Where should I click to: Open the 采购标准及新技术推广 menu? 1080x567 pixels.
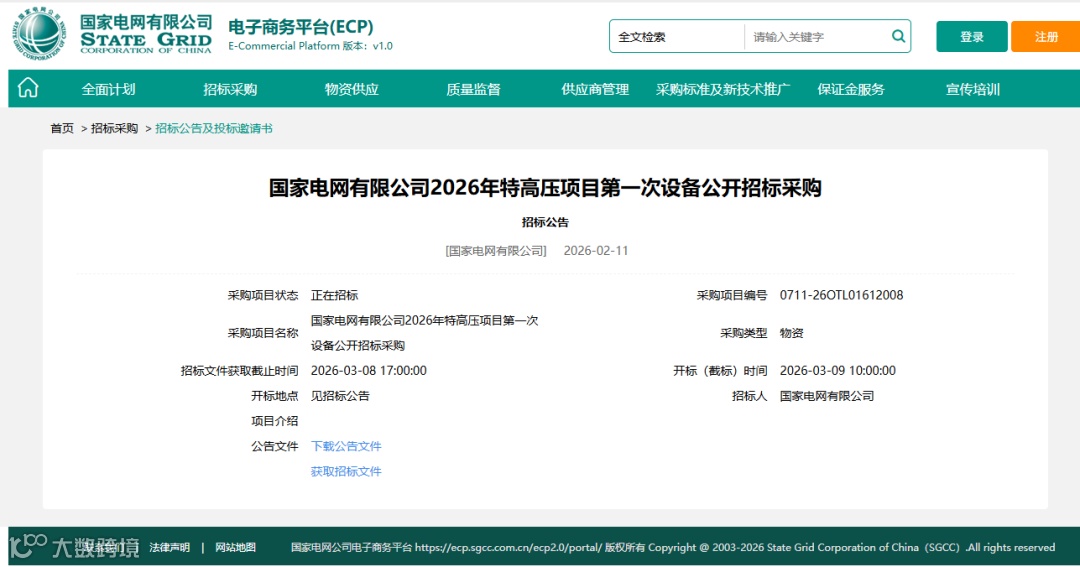(x=723, y=89)
